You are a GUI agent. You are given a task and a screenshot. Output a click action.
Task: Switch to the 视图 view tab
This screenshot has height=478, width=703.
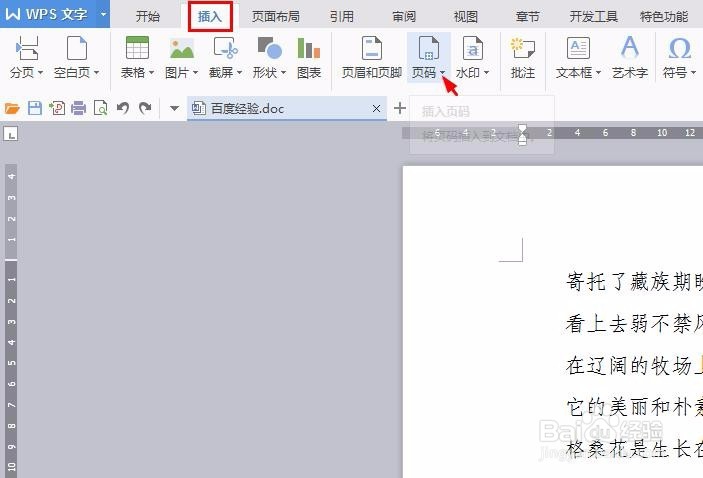point(466,17)
